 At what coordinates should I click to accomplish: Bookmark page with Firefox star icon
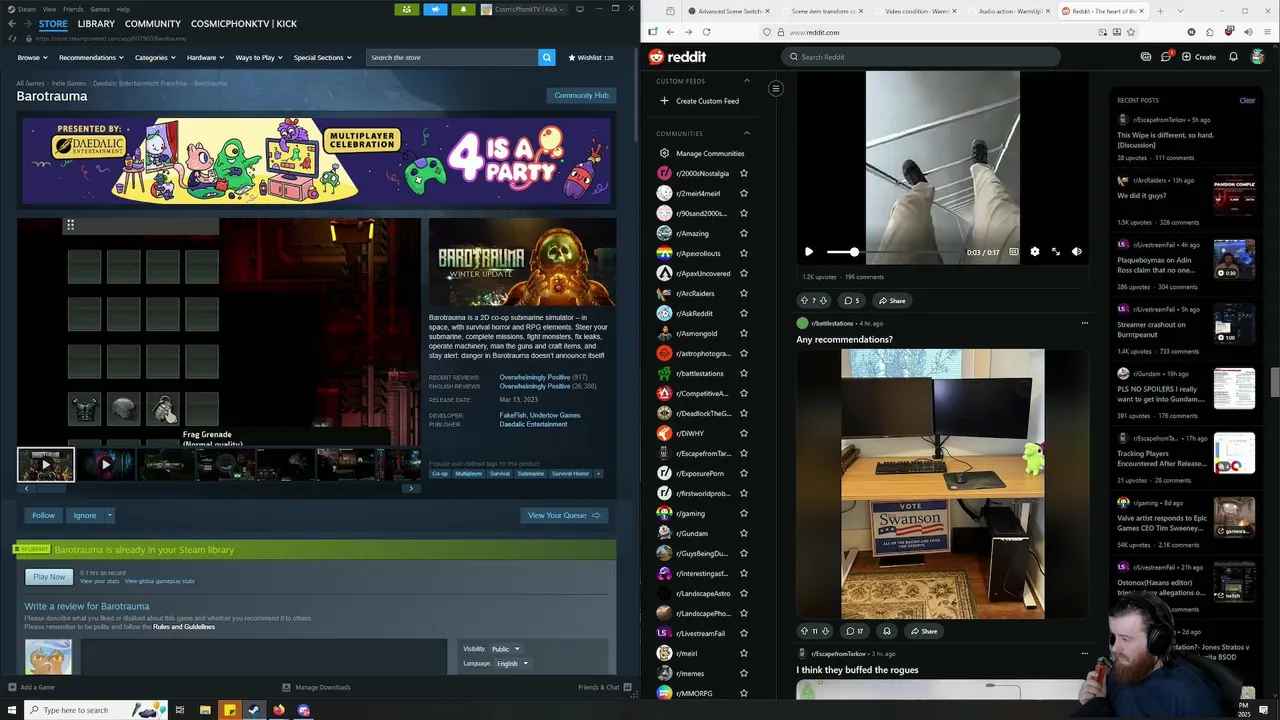point(1131,32)
